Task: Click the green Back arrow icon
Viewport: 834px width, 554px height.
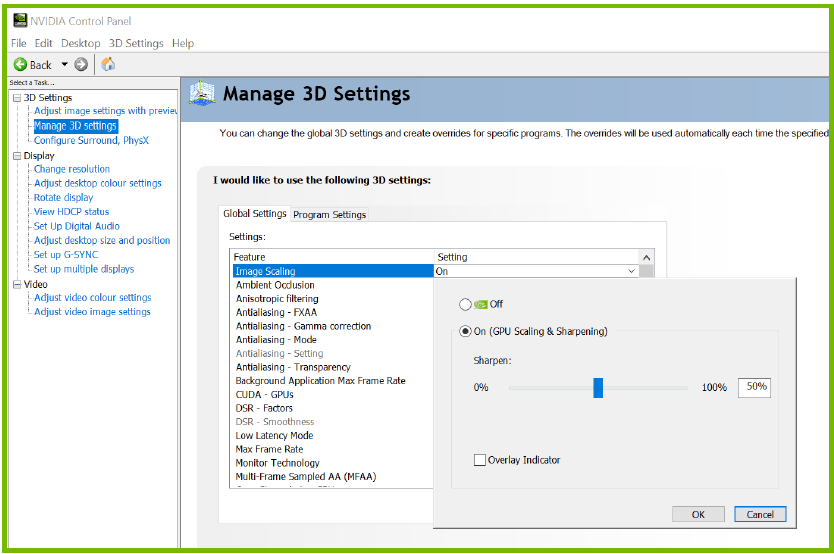Action: pyautogui.click(x=20, y=65)
